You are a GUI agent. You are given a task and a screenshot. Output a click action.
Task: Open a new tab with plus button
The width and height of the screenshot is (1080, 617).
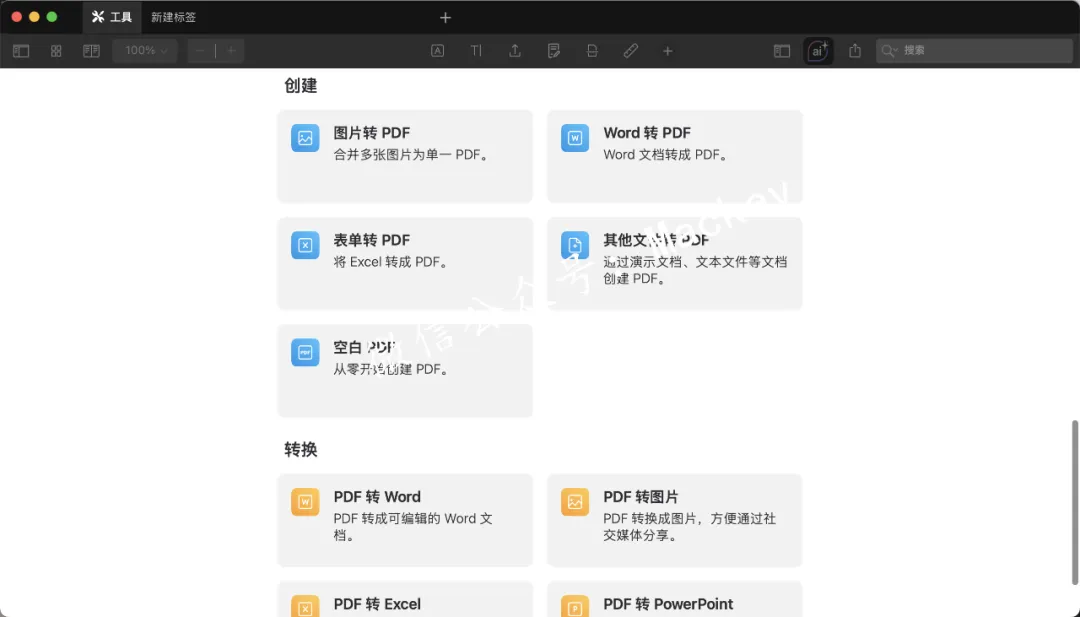[x=445, y=17]
